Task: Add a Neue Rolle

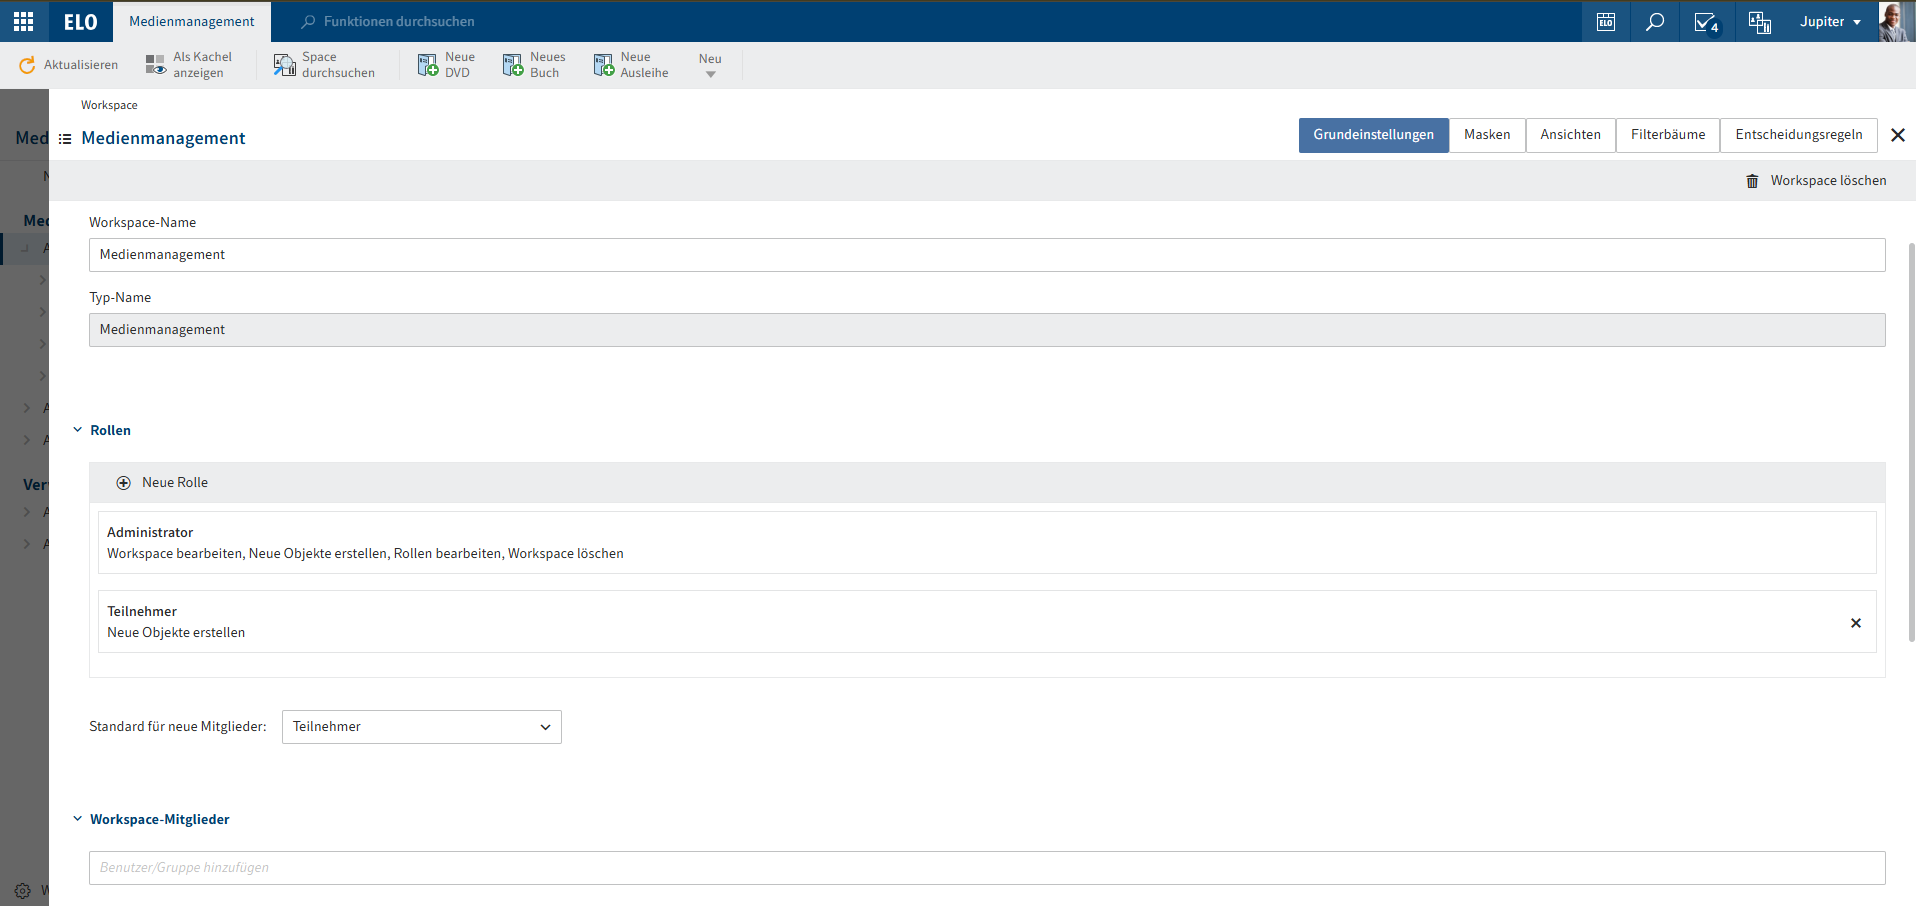Action: coord(163,483)
